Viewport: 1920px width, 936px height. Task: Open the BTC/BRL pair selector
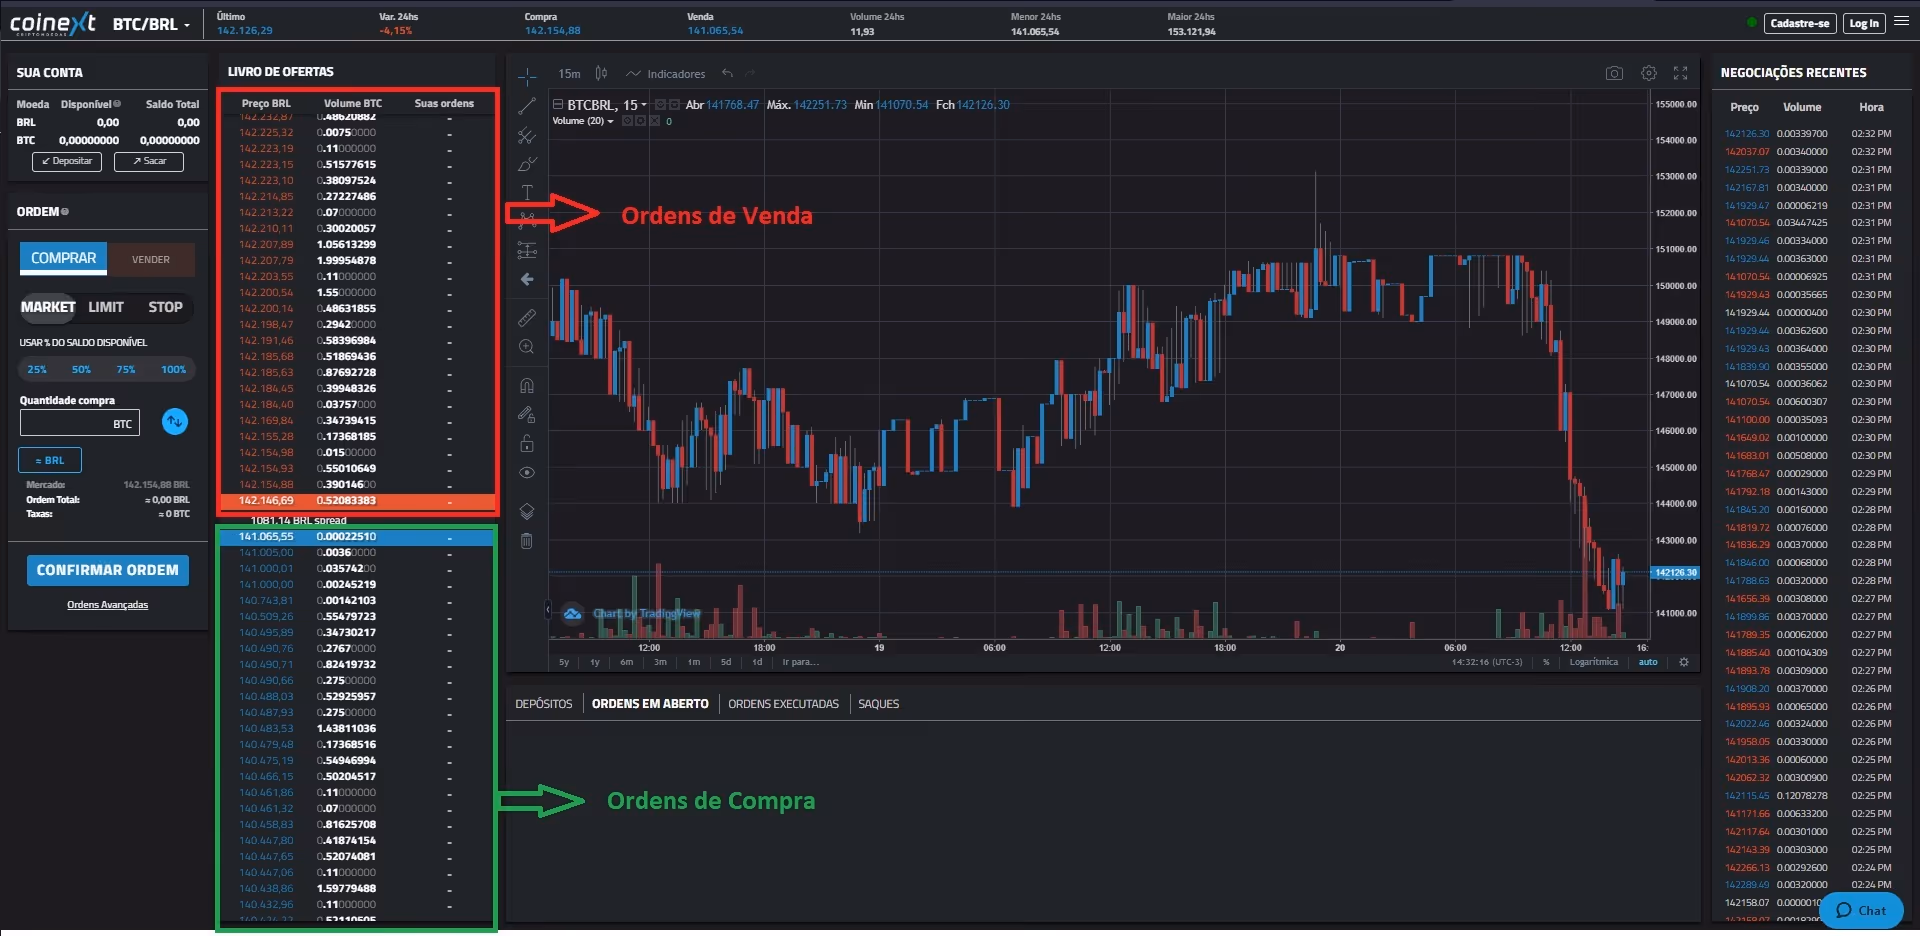click(x=151, y=24)
